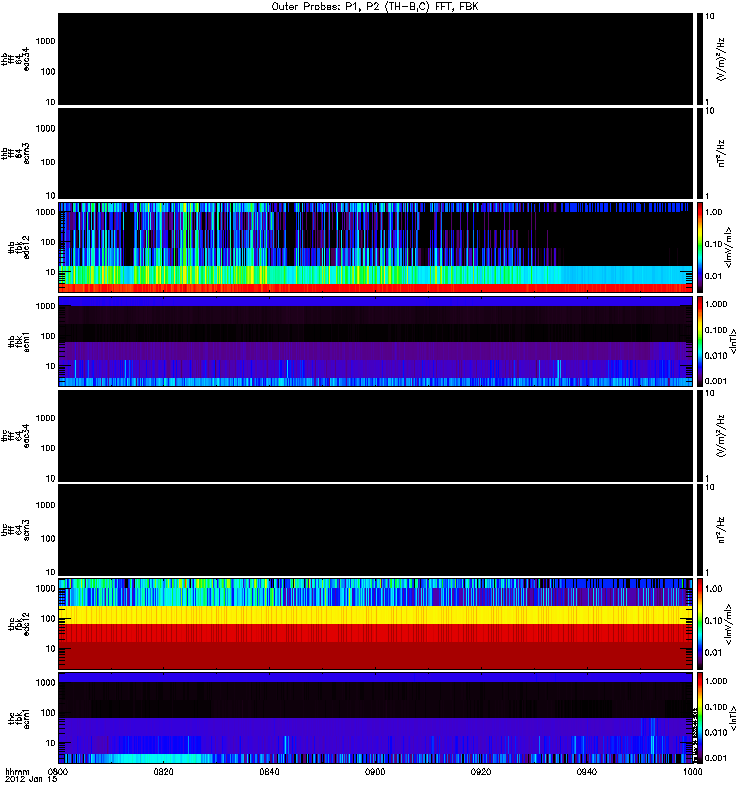This screenshot has width=750, height=800.
Task: Select the thc edc12 filter bank spectrogram panel
Action: 375,623
